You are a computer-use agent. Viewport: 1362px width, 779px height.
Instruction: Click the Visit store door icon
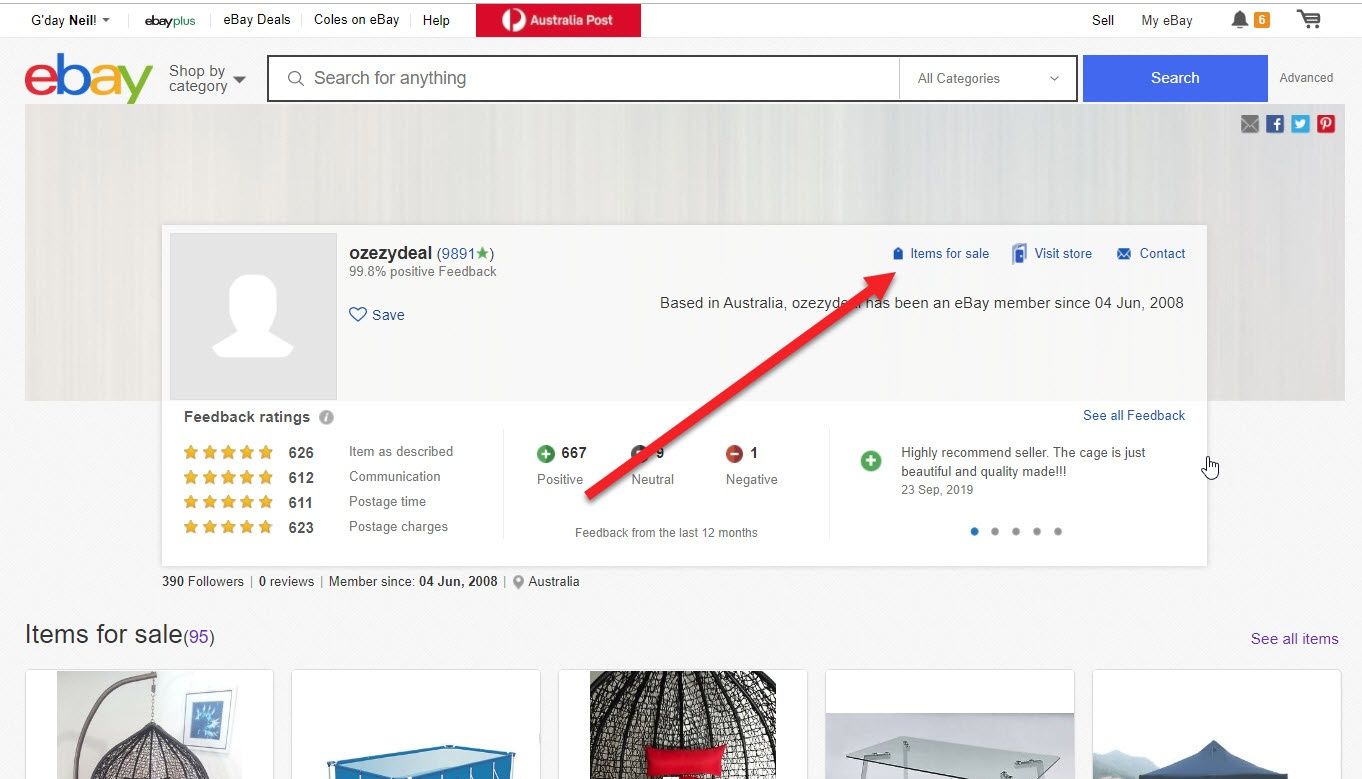coord(1019,253)
